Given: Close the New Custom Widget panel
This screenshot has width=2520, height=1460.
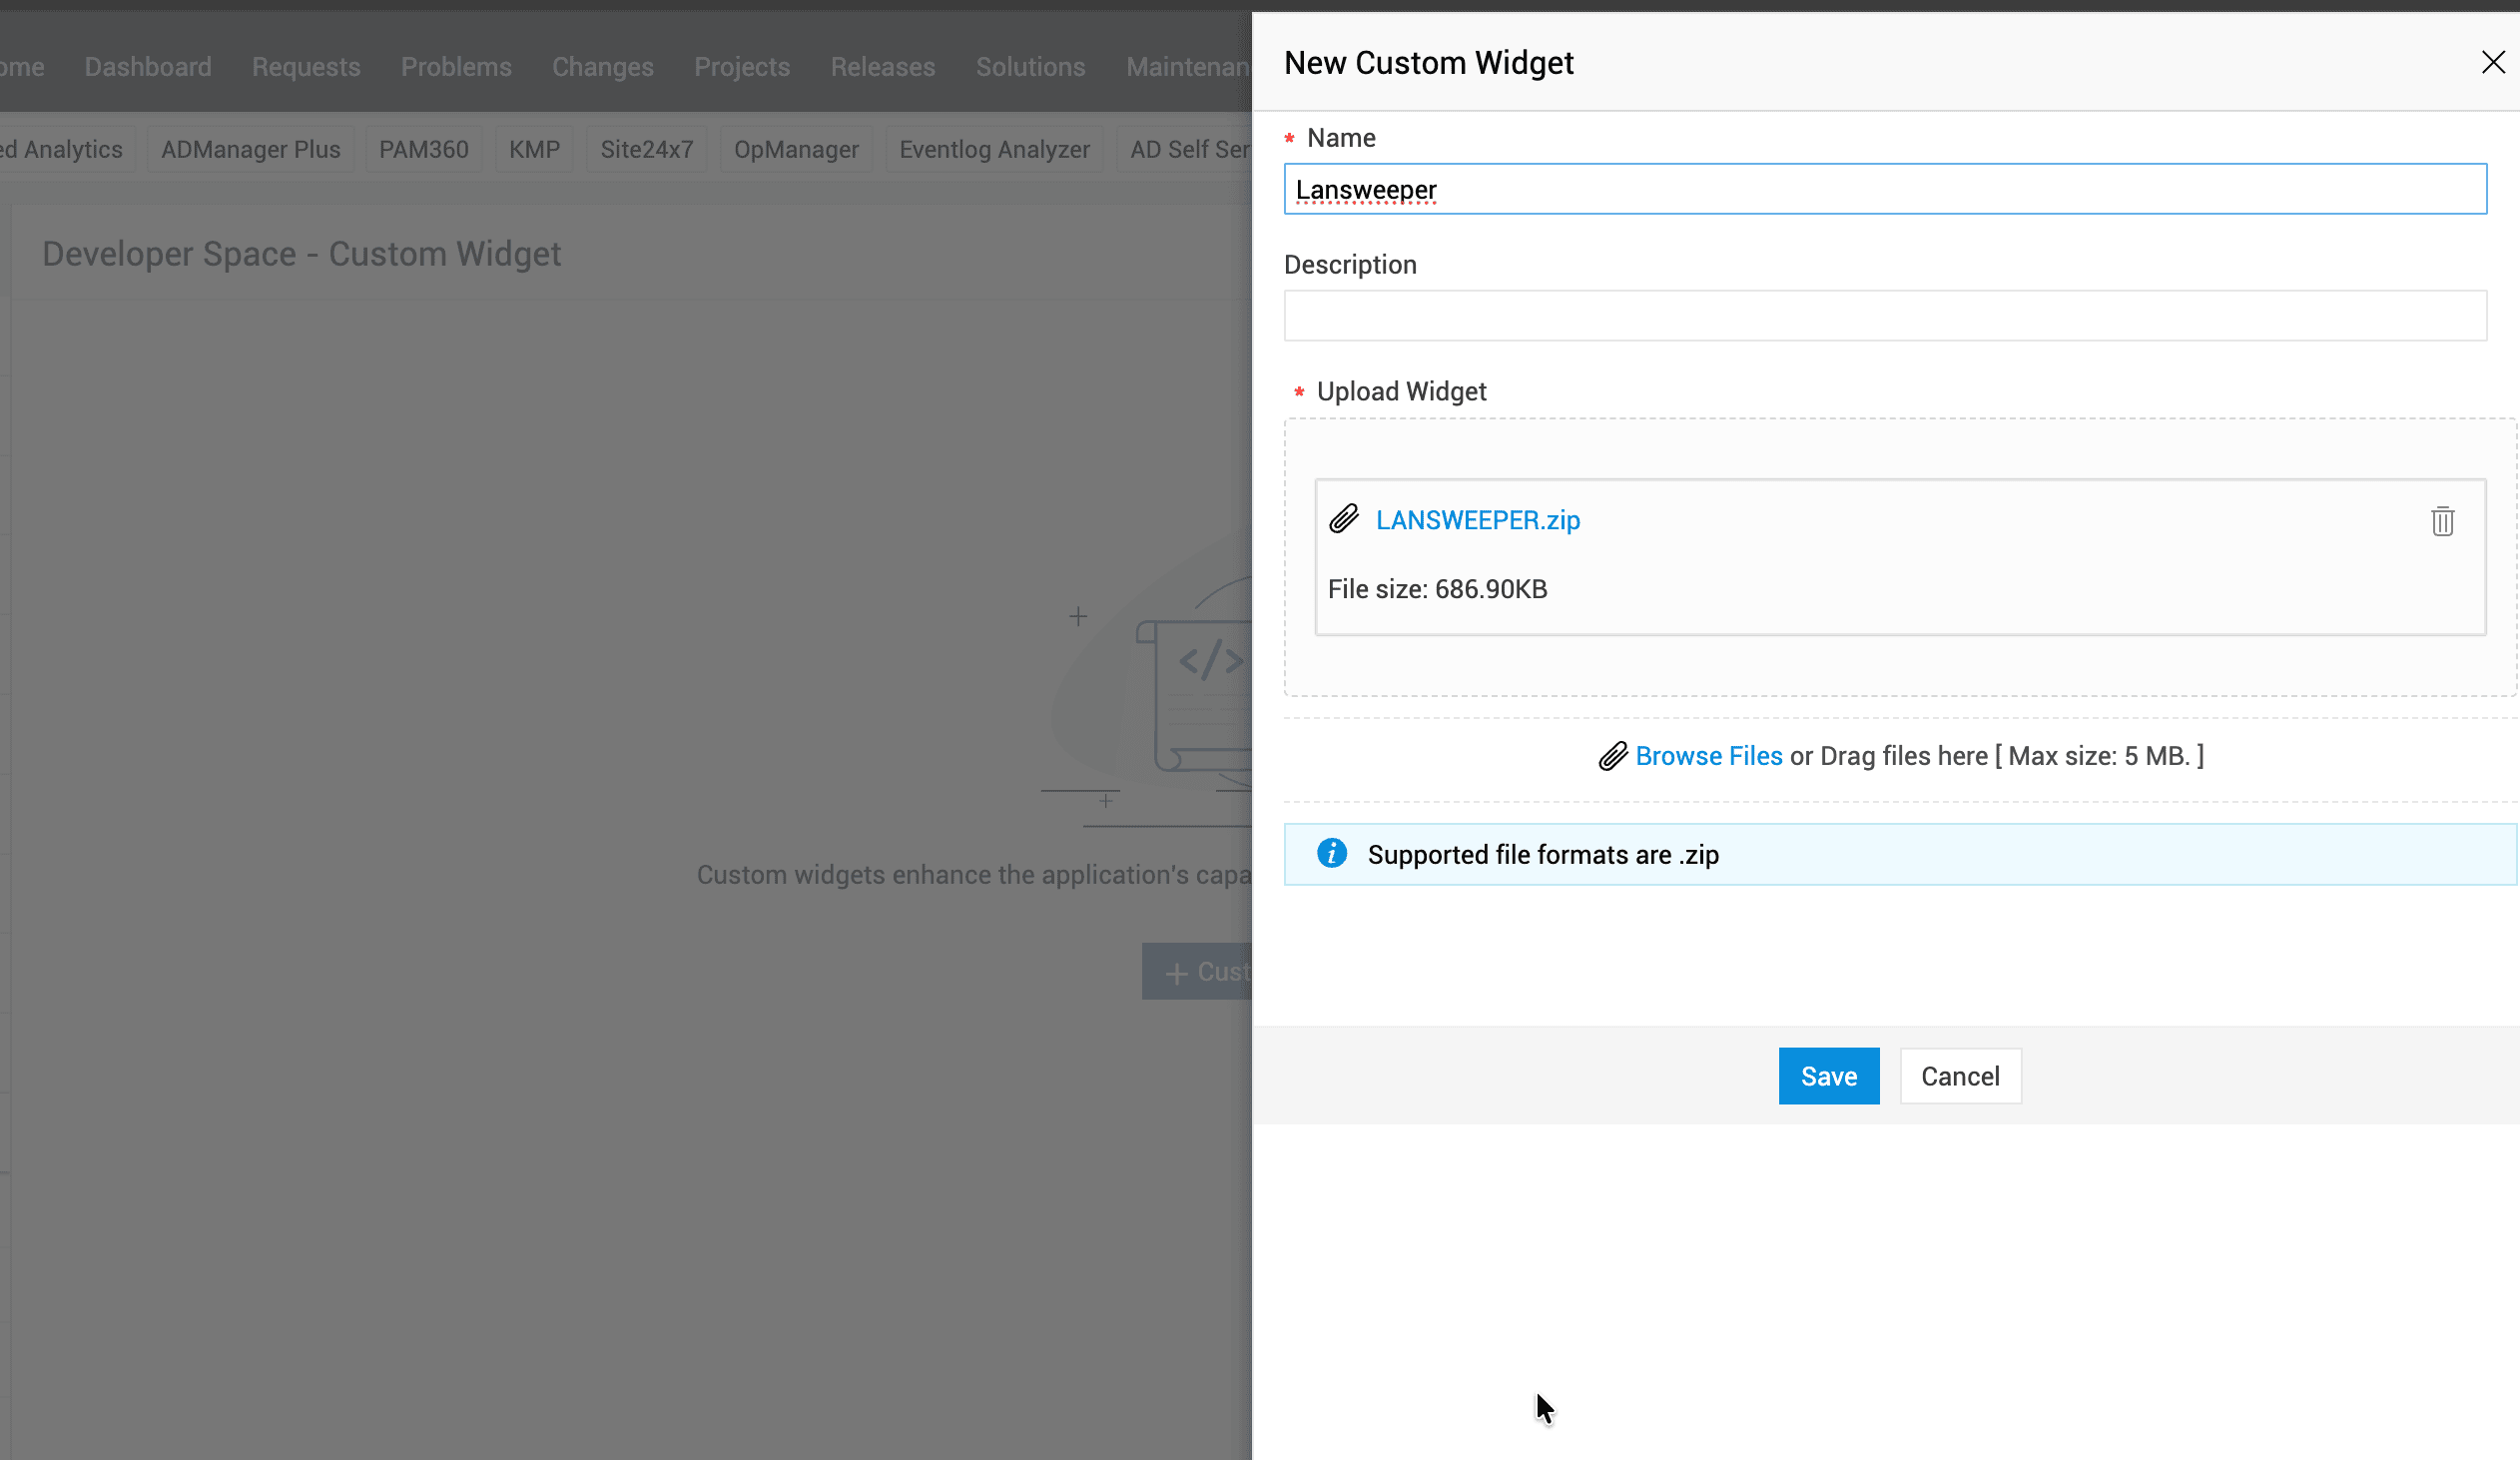Looking at the screenshot, I should 2492,63.
